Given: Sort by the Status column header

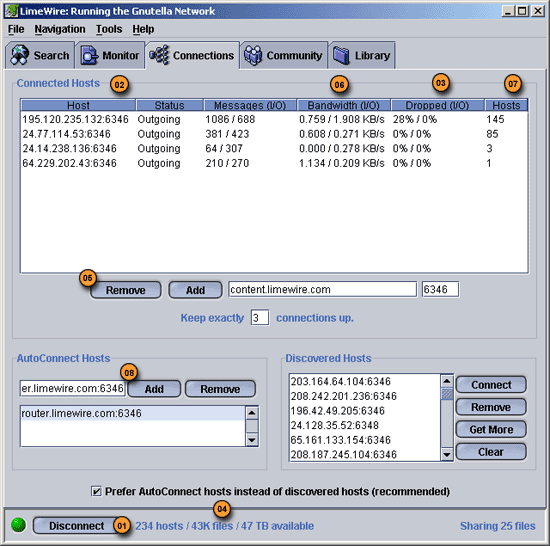Looking at the screenshot, I should point(169,105).
